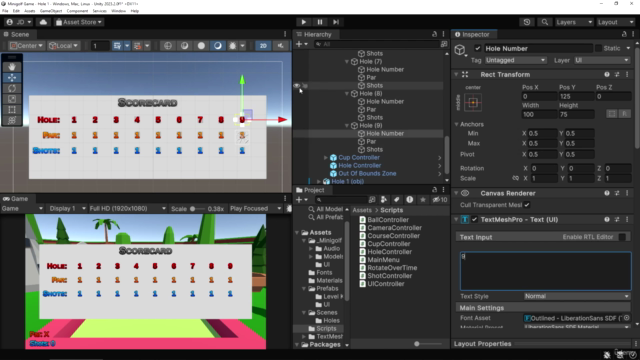Click Project search by type icon

(x=383, y=200)
